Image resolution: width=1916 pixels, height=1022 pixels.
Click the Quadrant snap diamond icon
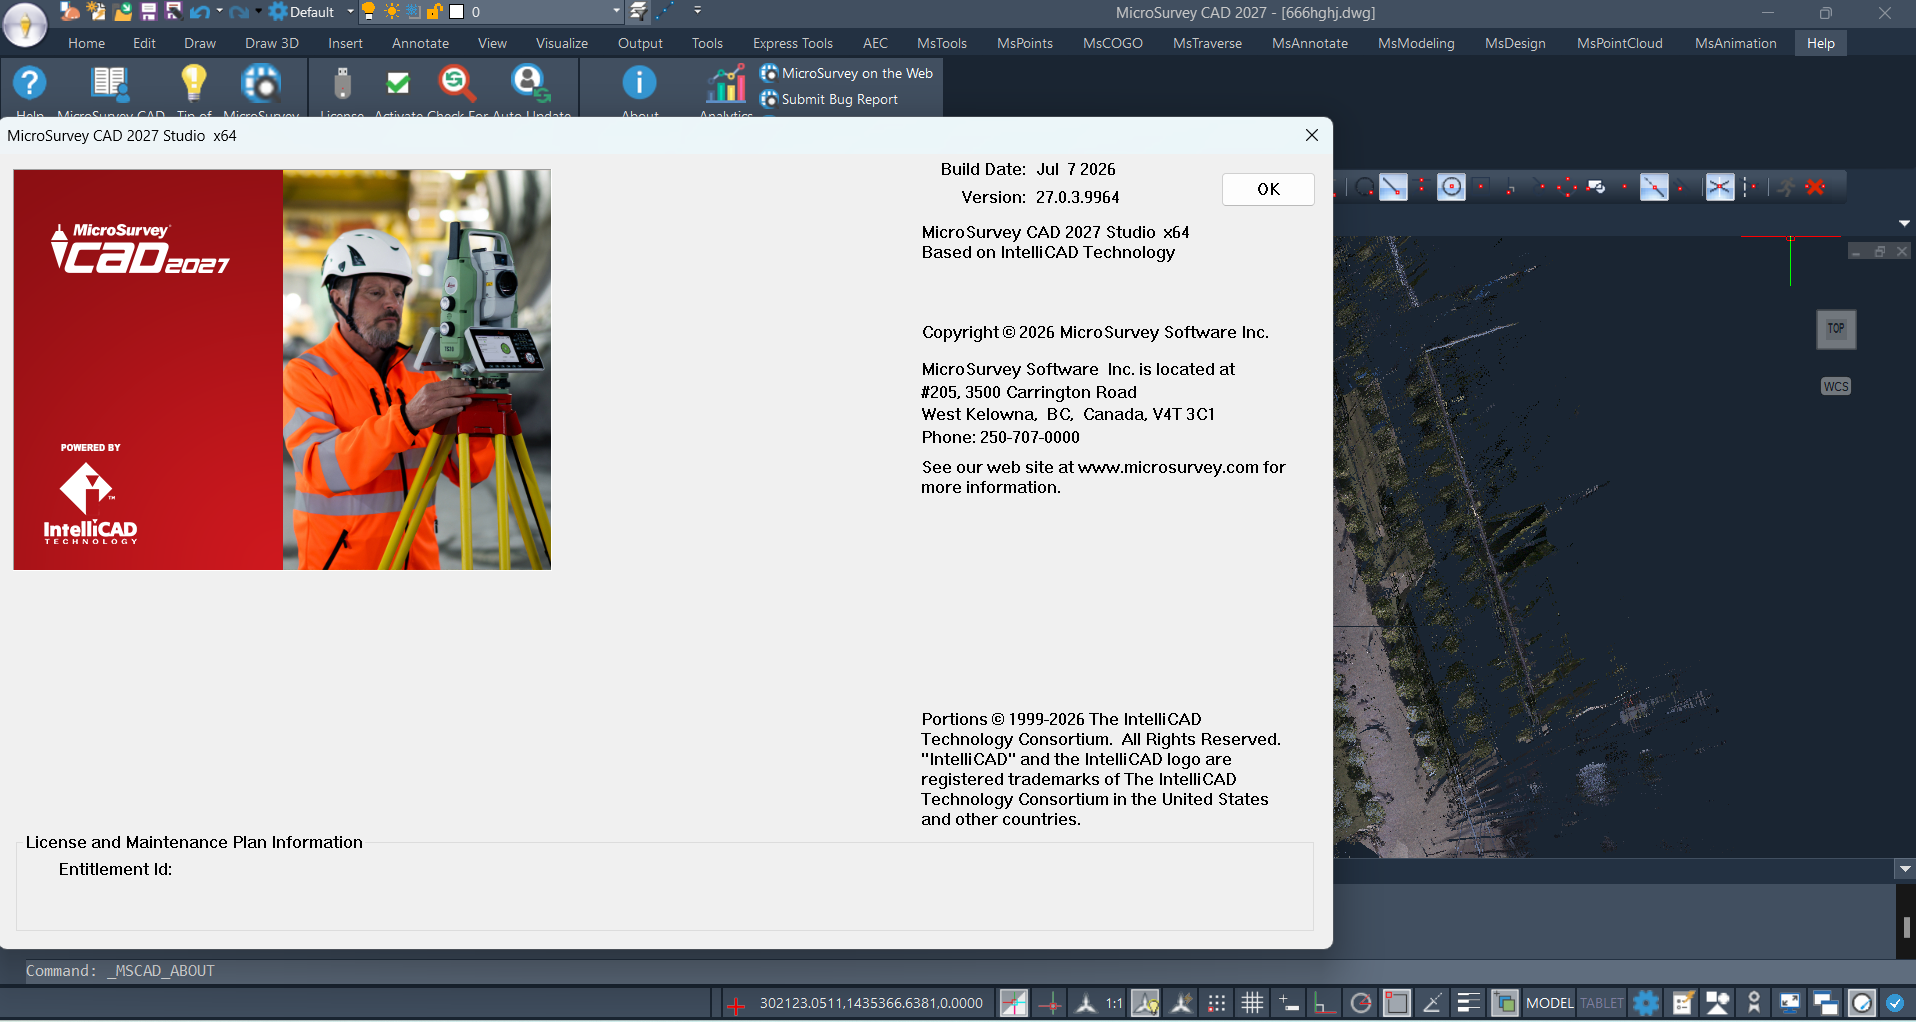[1566, 187]
